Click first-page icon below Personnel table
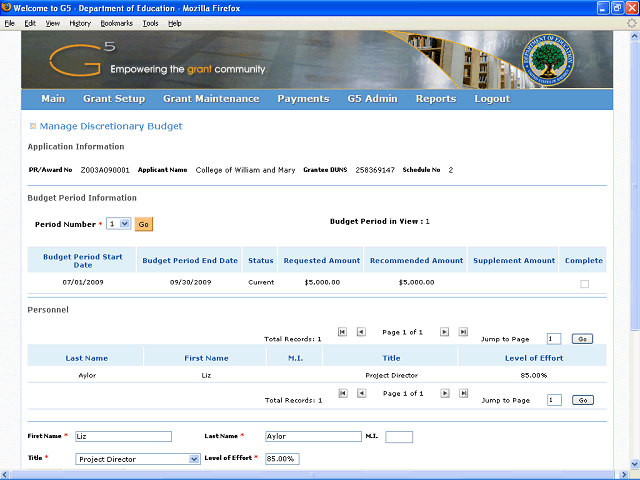This screenshot has height=480, width=640. coord(342,393)
